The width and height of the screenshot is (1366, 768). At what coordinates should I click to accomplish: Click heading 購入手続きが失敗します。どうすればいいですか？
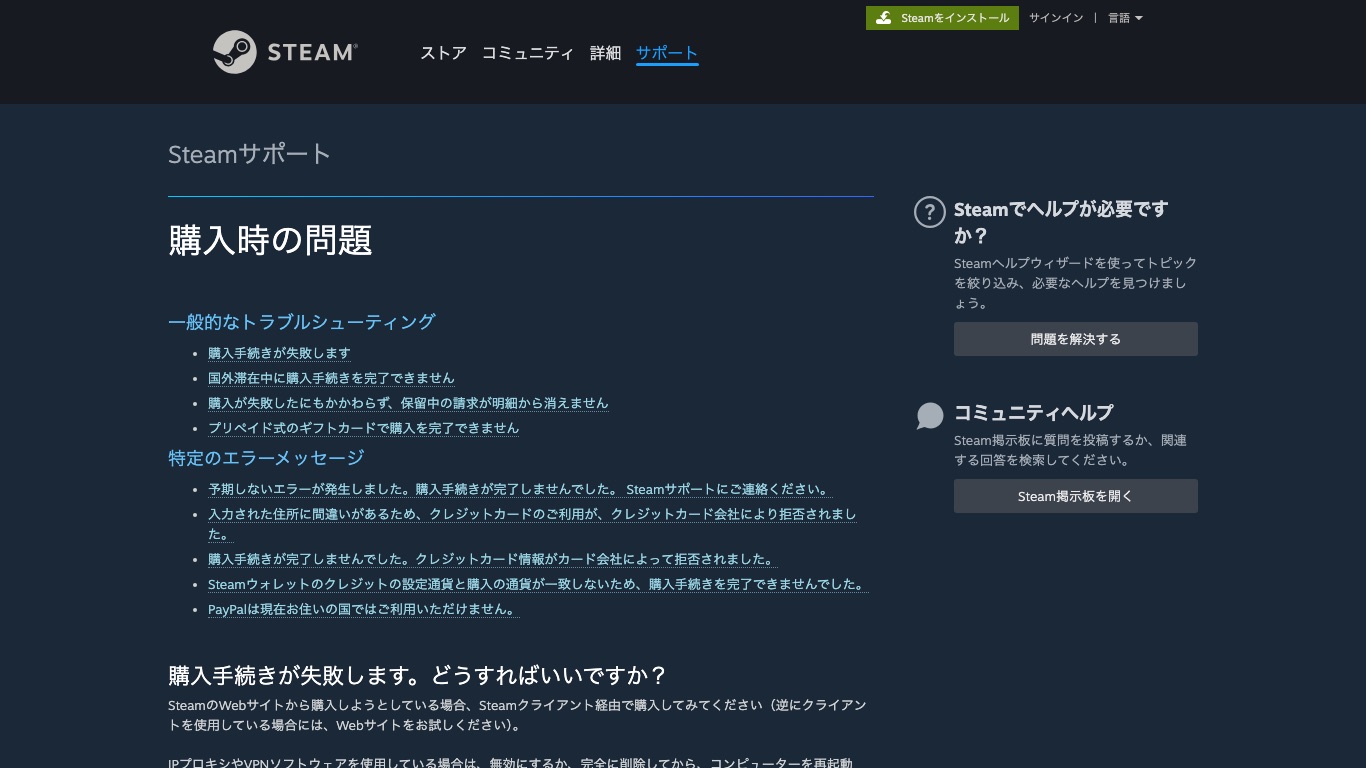[418, 675]
